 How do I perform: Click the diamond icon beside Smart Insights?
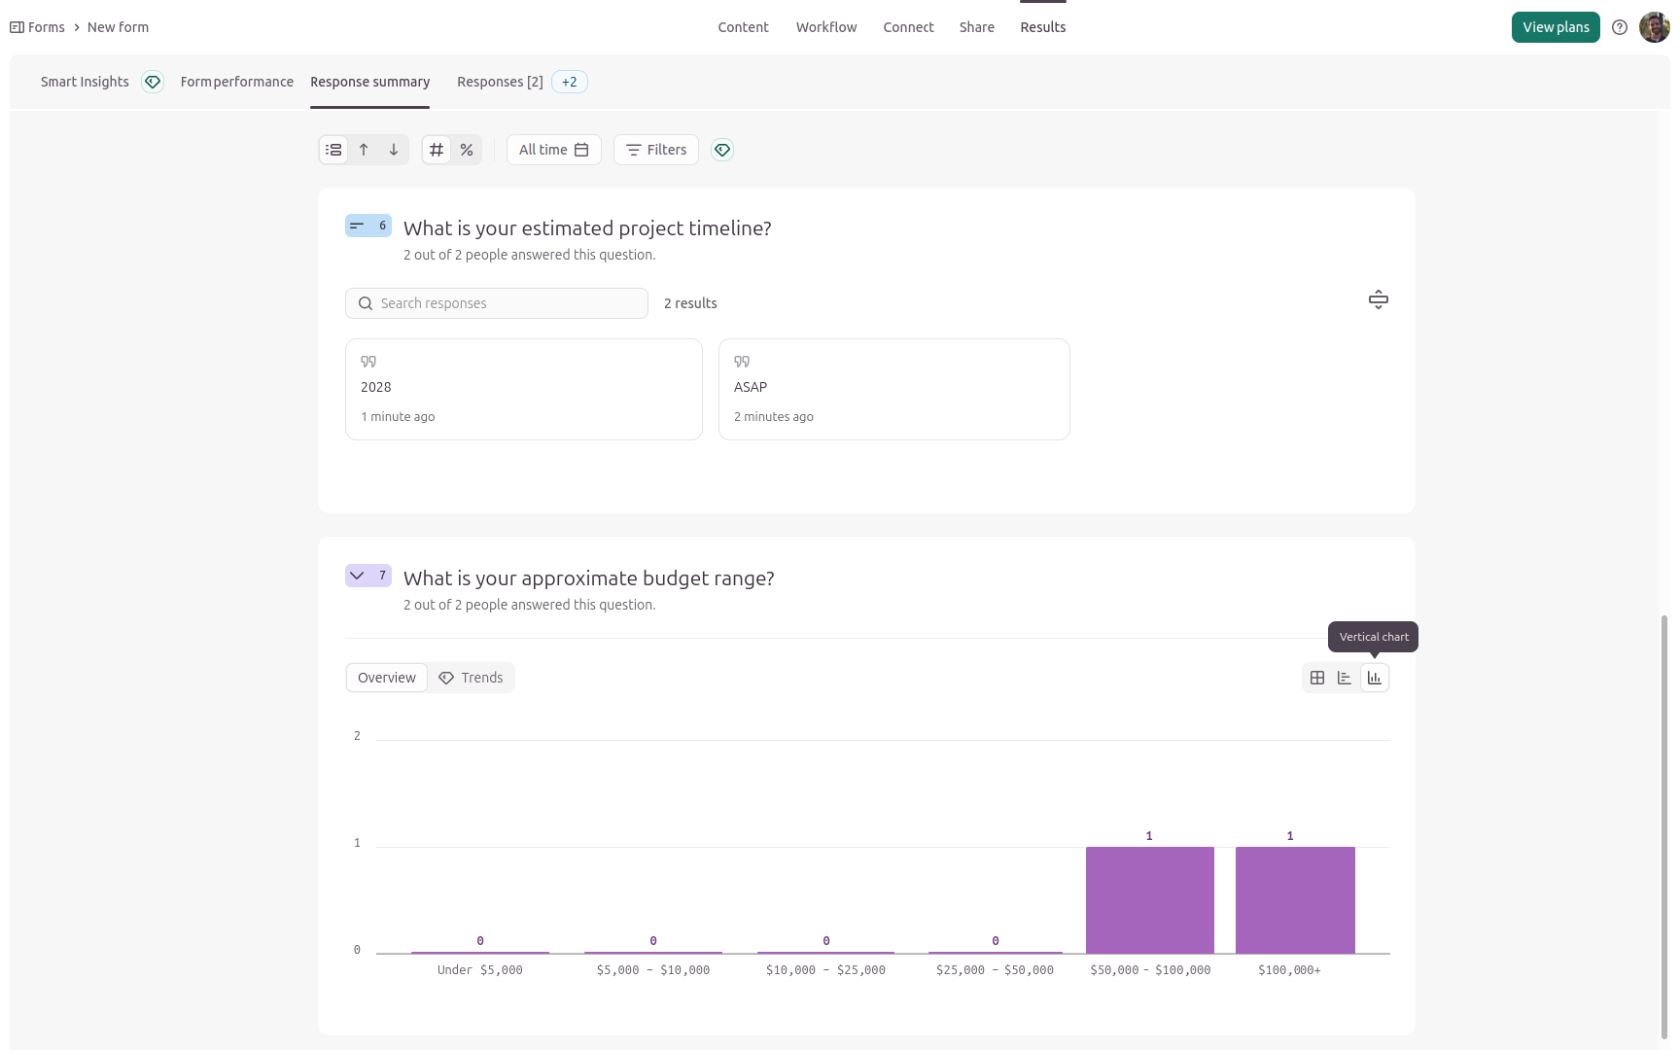click(152, 82)
